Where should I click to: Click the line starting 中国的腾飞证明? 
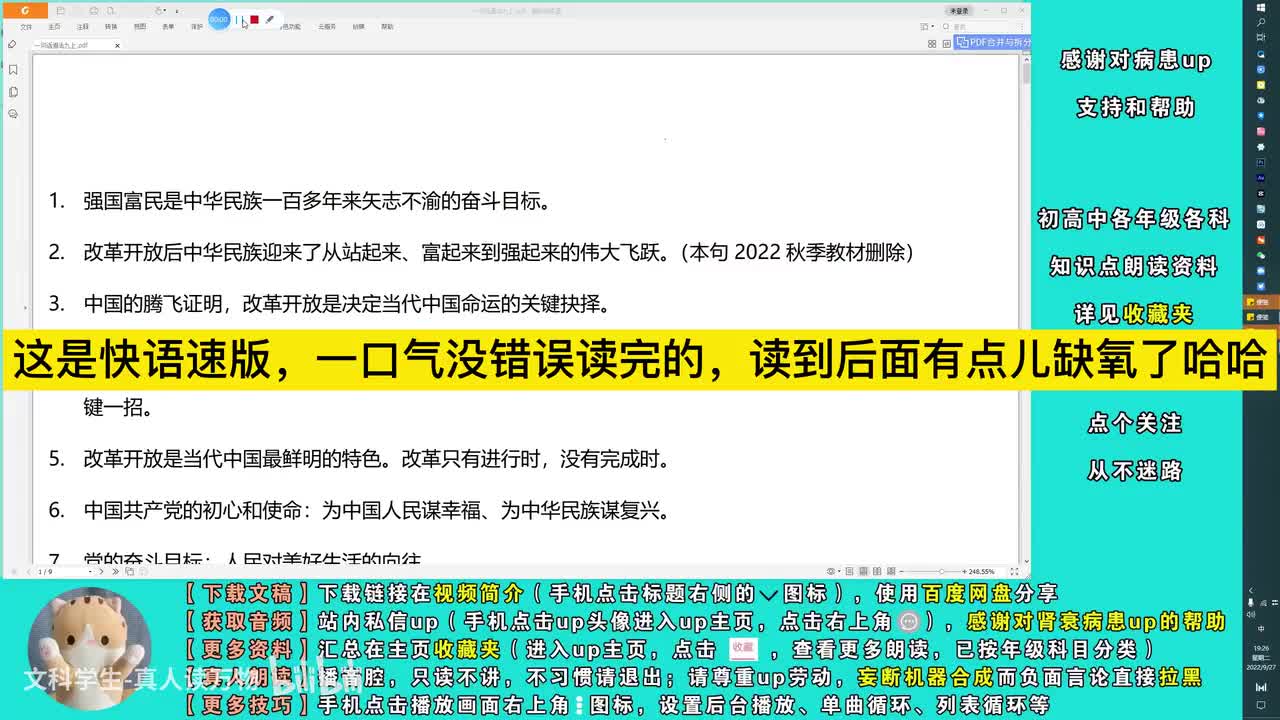pyautogui.click(x=347, y=304)
